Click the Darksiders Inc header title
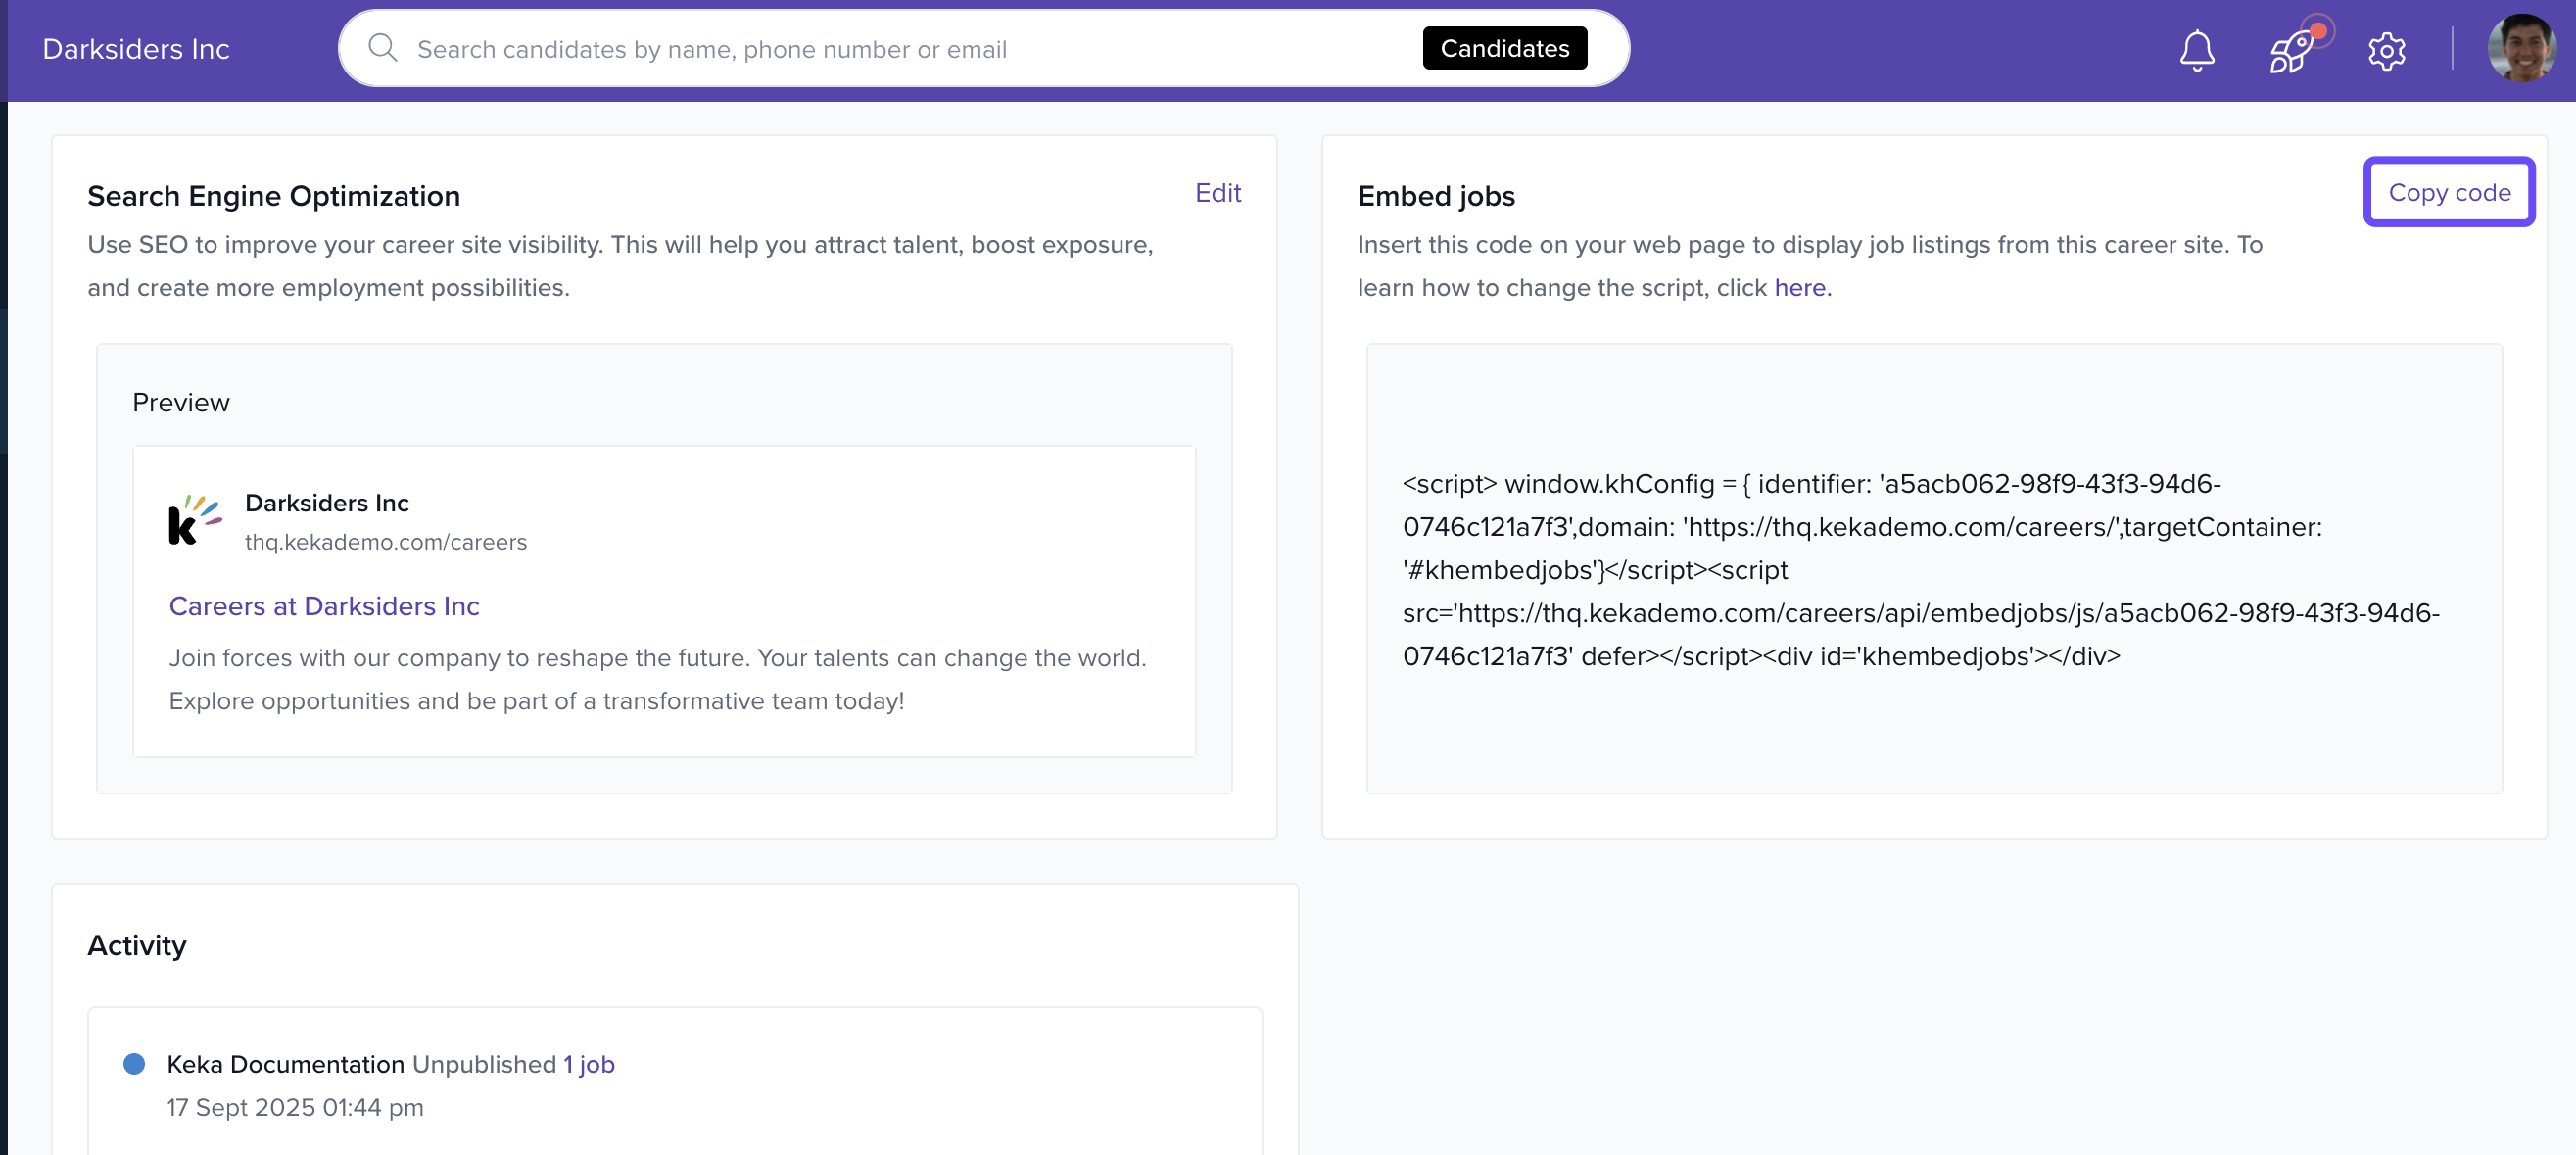2576x1155 pixels. (x=136, y=49)
